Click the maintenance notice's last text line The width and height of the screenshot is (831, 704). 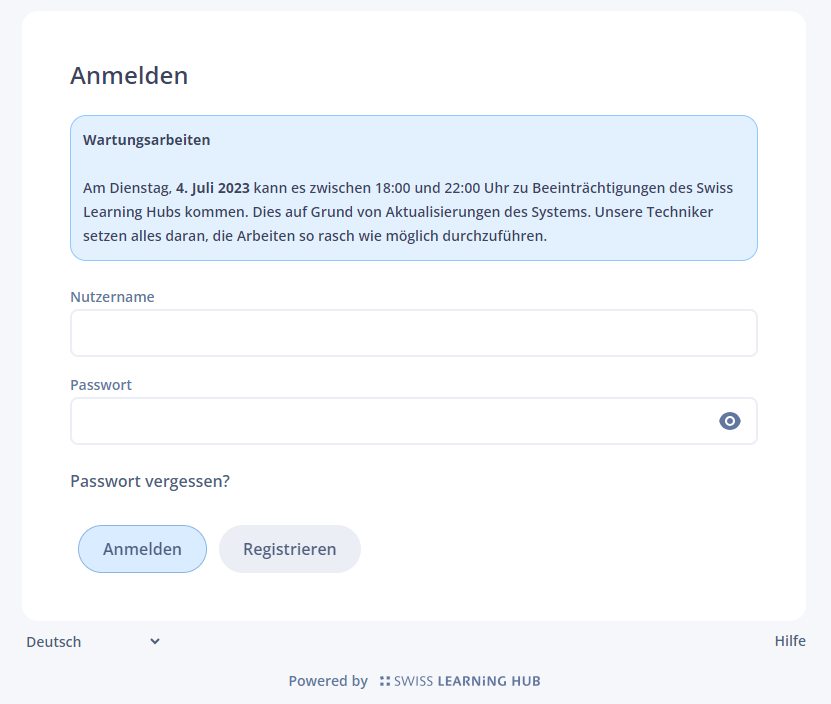[x=315, y=236]
